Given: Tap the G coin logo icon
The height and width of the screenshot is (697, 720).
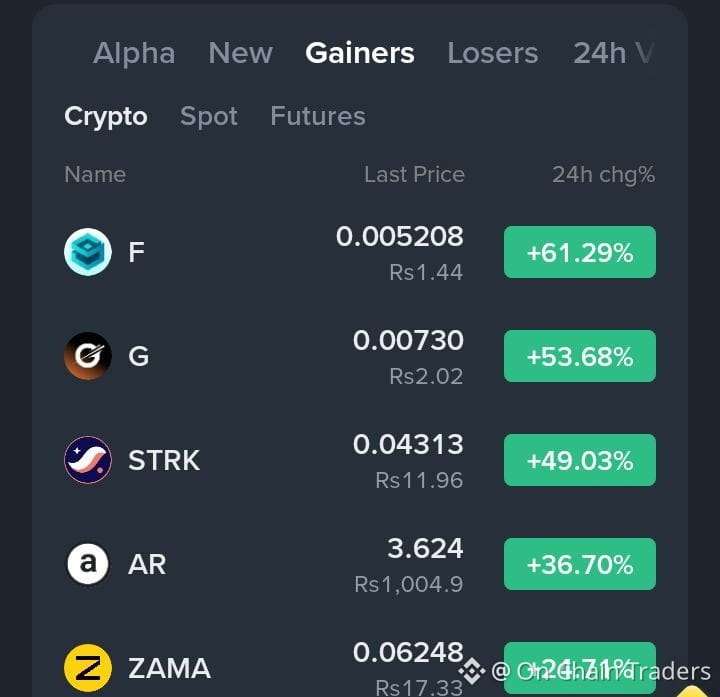Looking at the screenshot, I should coord(88,356).
